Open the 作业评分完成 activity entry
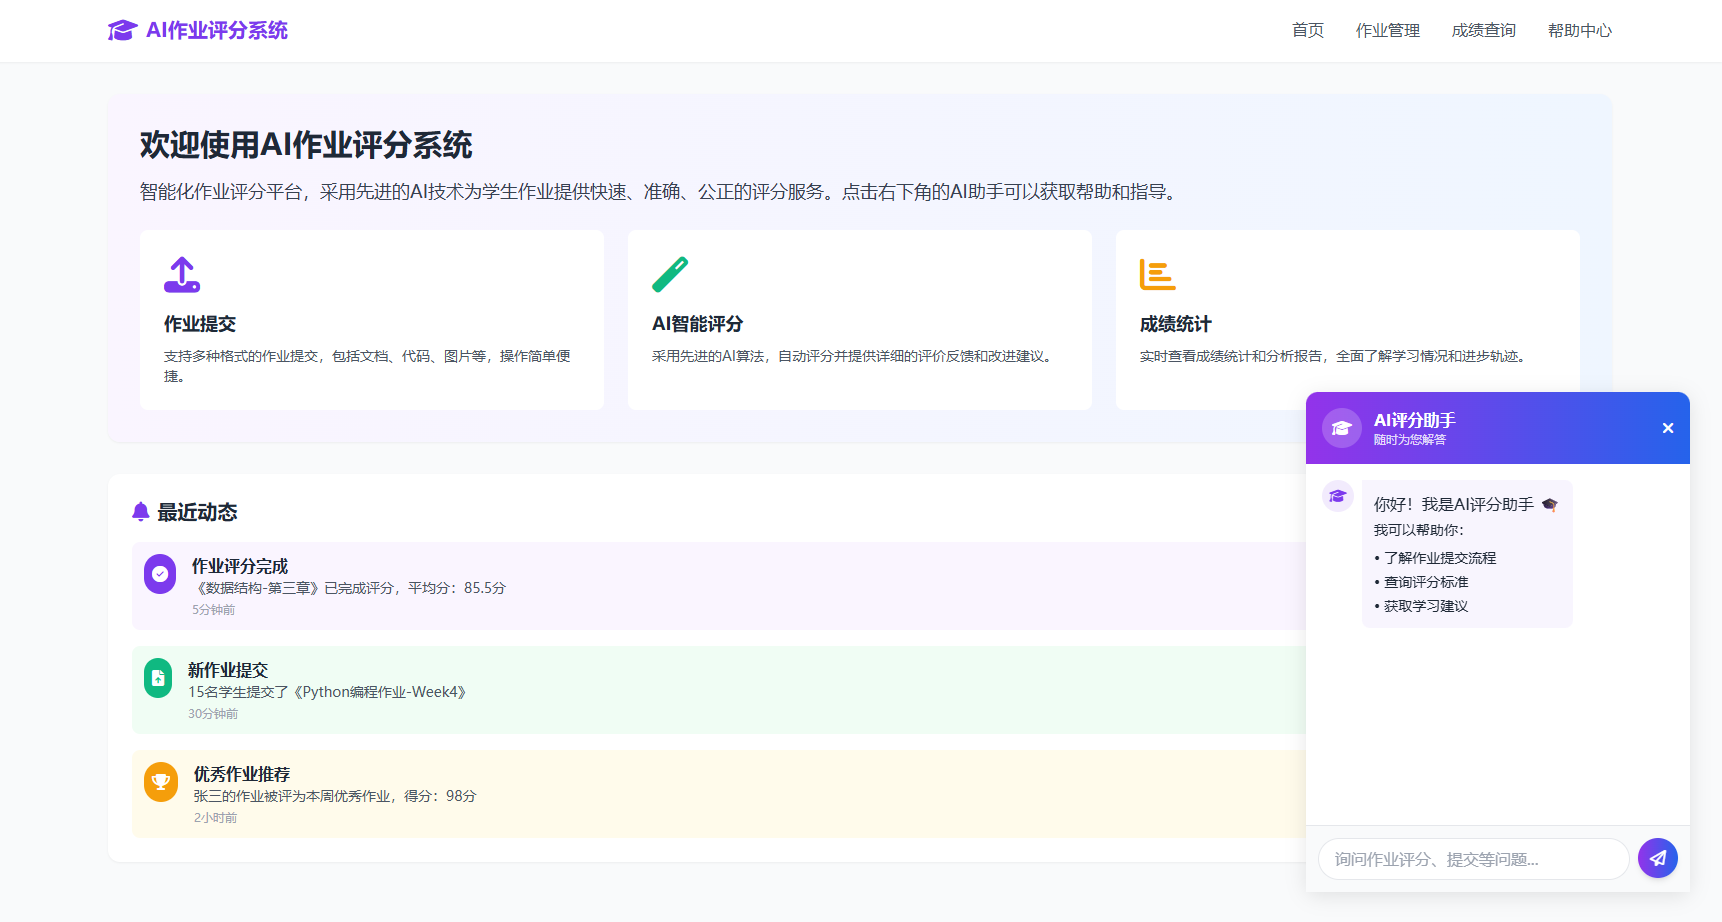Image resolution: width=1722 pixels, height=922 pixels. coord(719,586)
